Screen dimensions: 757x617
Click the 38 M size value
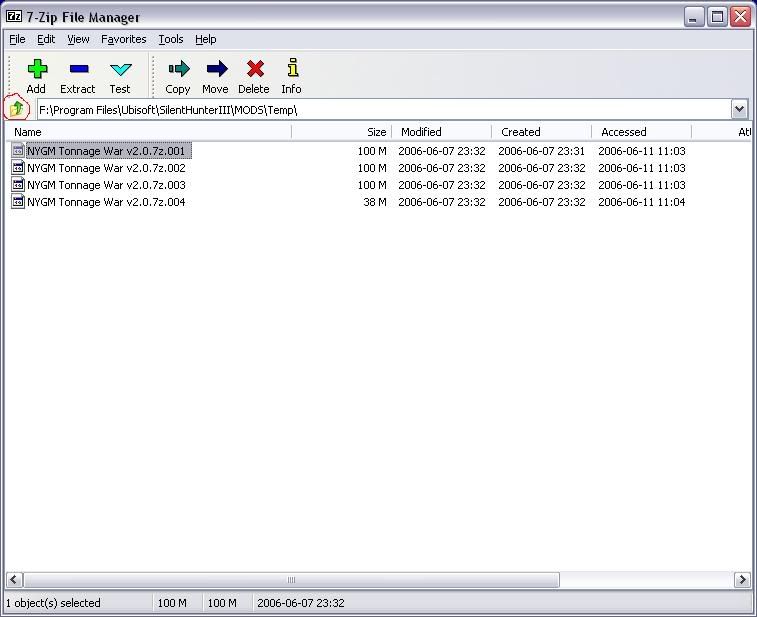coord(375,202)
